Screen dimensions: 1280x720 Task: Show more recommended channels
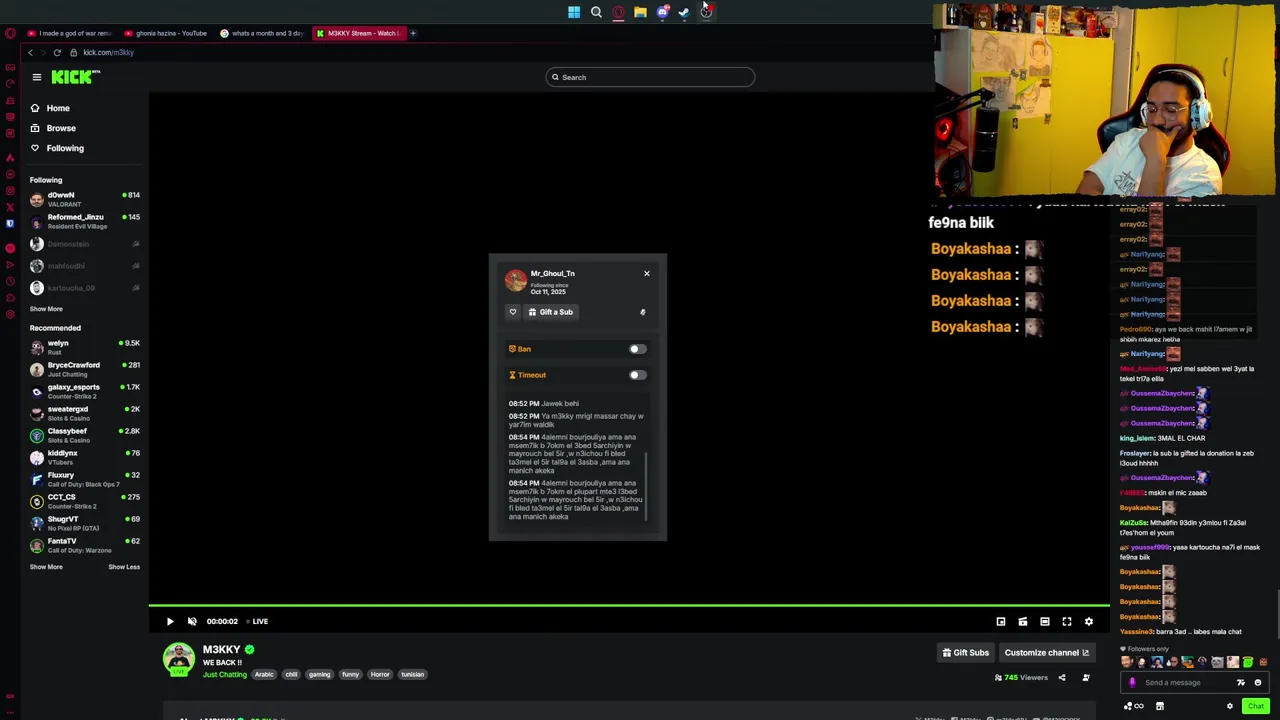point(46,567)
